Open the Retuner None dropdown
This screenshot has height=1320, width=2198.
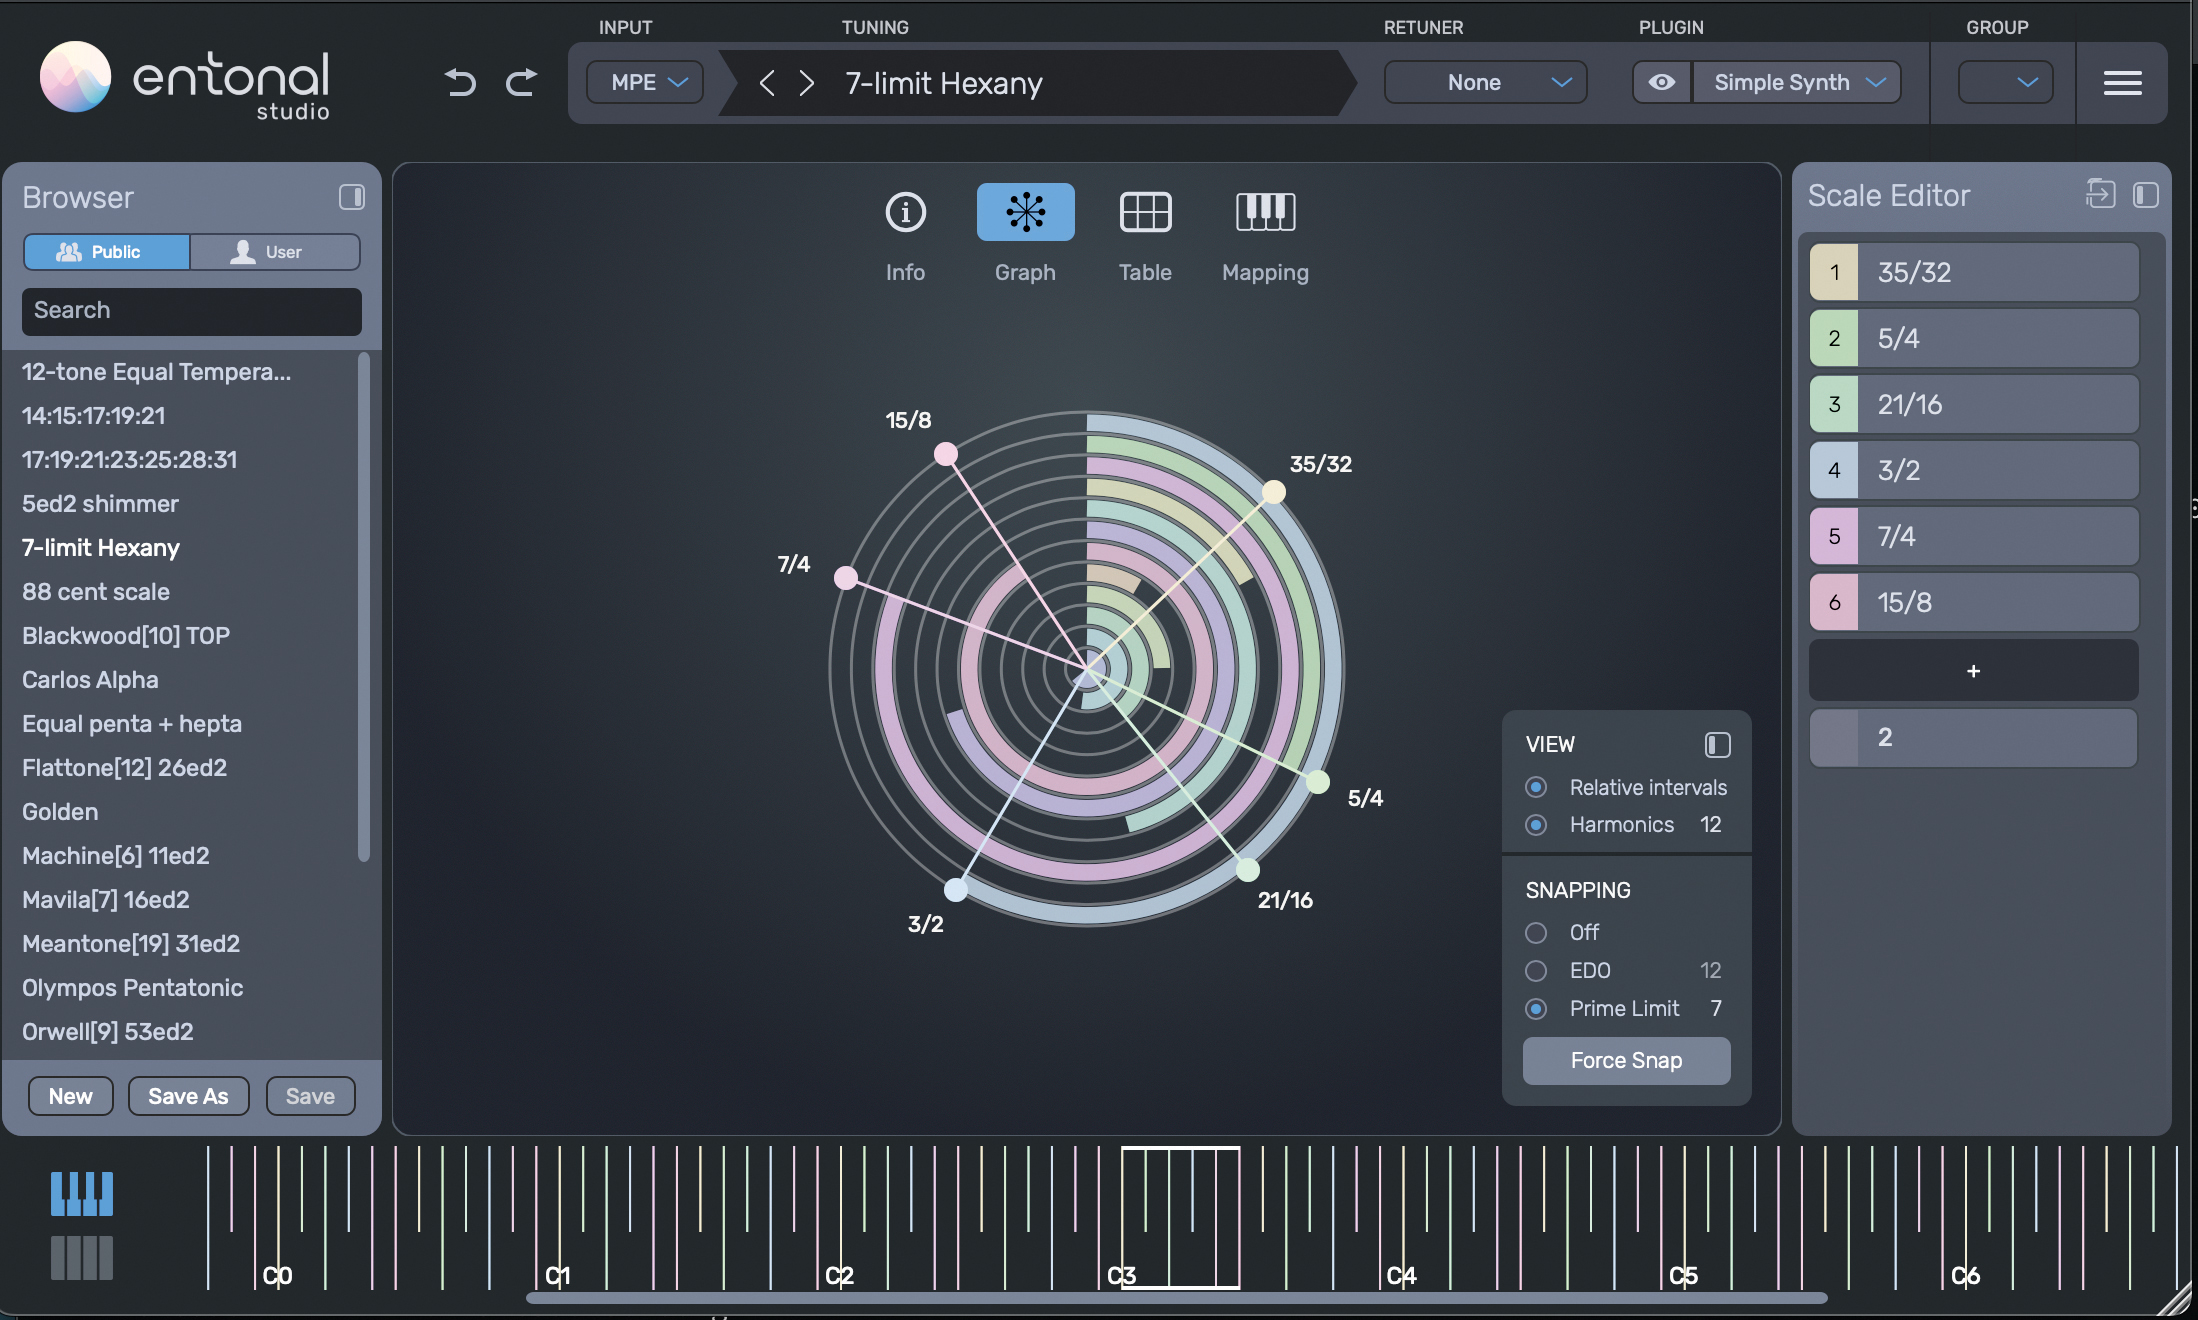pyautogui.click(x=1485, y=83)
